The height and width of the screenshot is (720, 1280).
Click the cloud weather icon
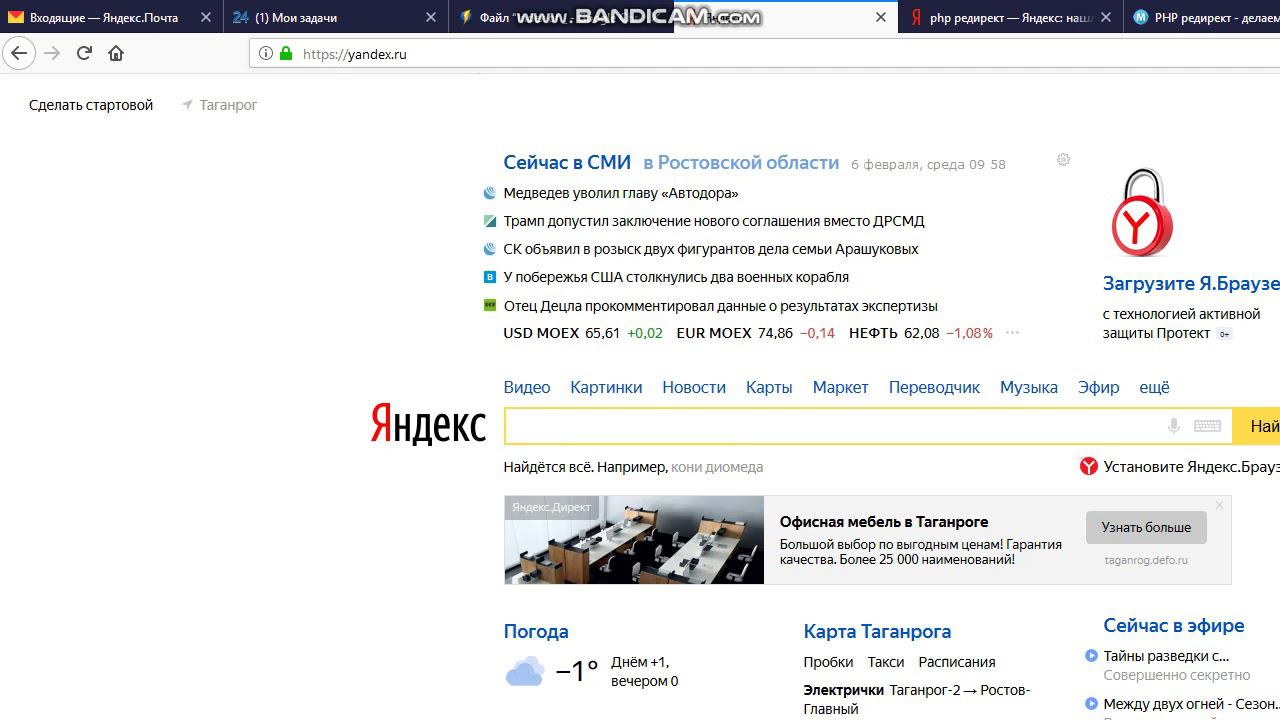tap(525, 670)
